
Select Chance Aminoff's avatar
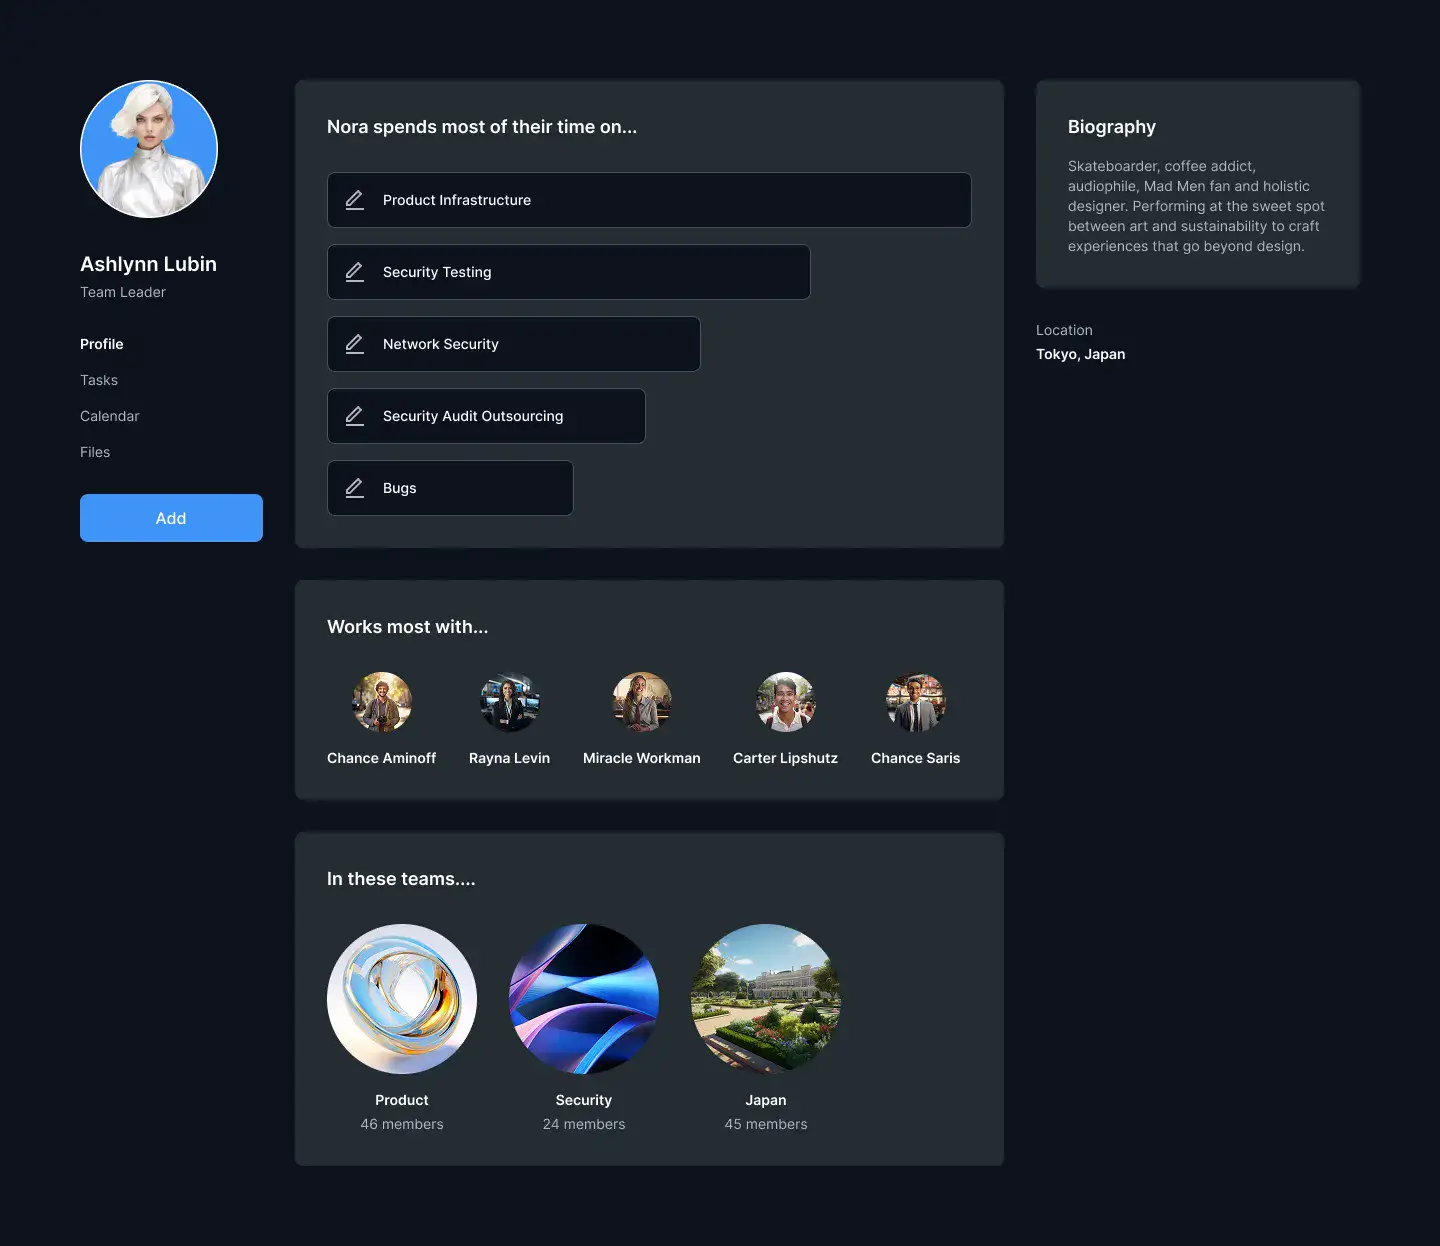coord(382,702)
